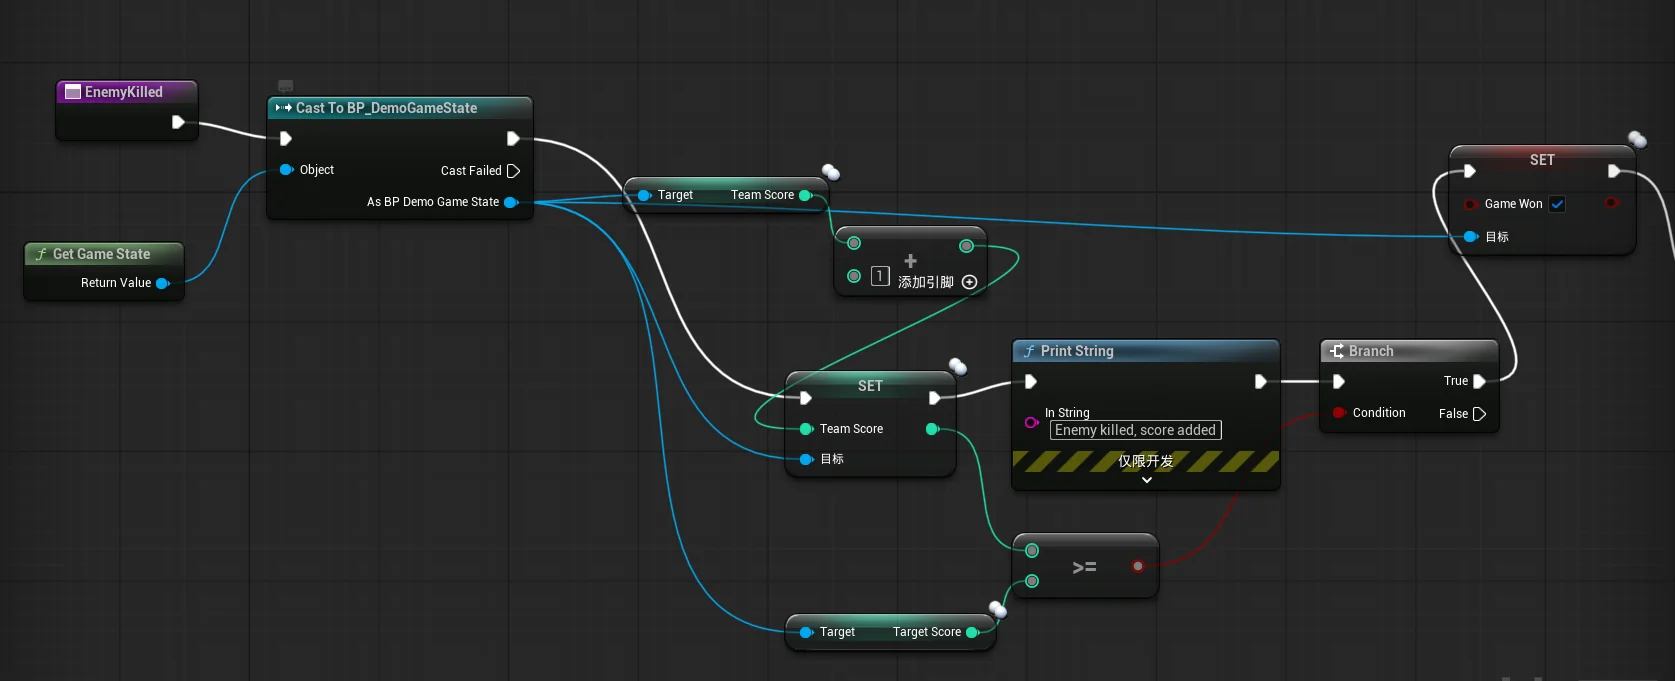Screen dimensions: 1675x681
Task: Click the 'Enemy killed, score added' text field
Action: pyautogui.click(x=1136, y=430)
